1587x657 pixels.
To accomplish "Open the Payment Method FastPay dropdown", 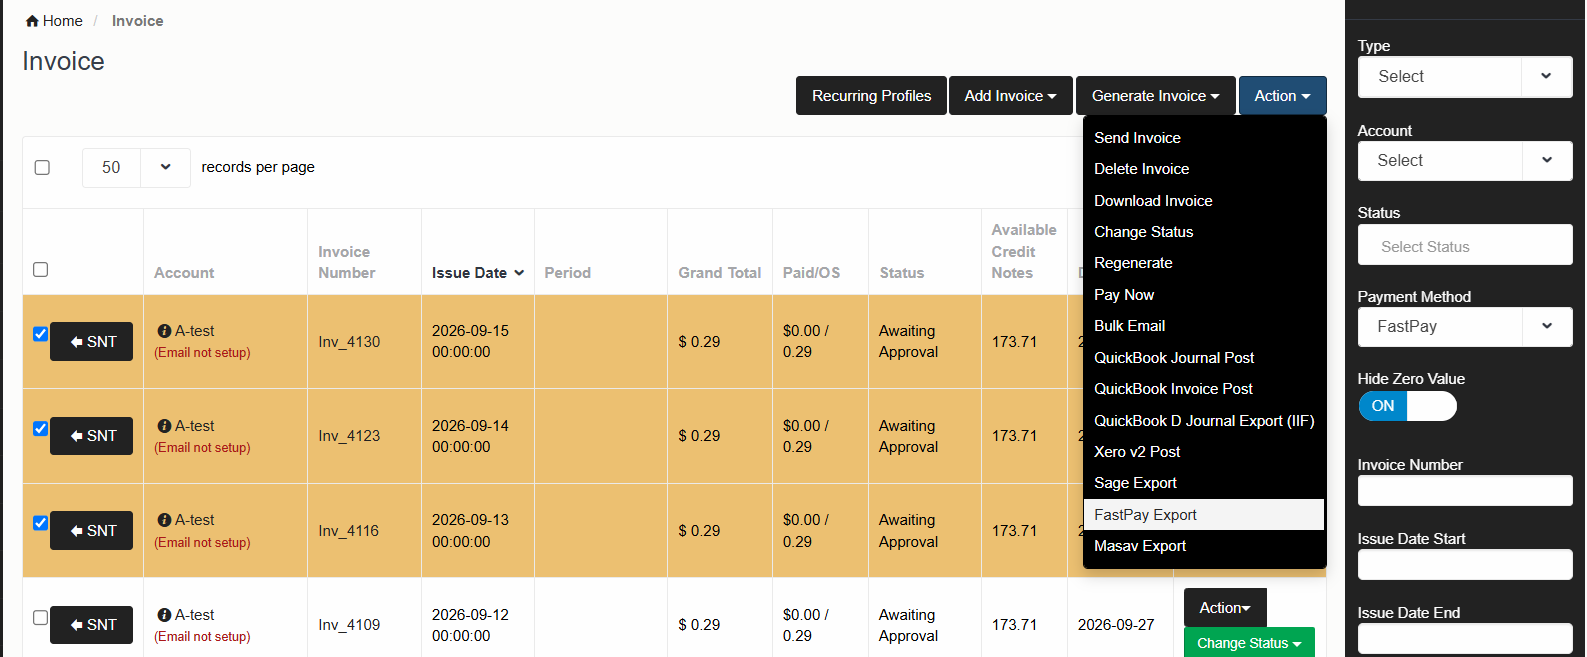I will (x=1465, y=327).
